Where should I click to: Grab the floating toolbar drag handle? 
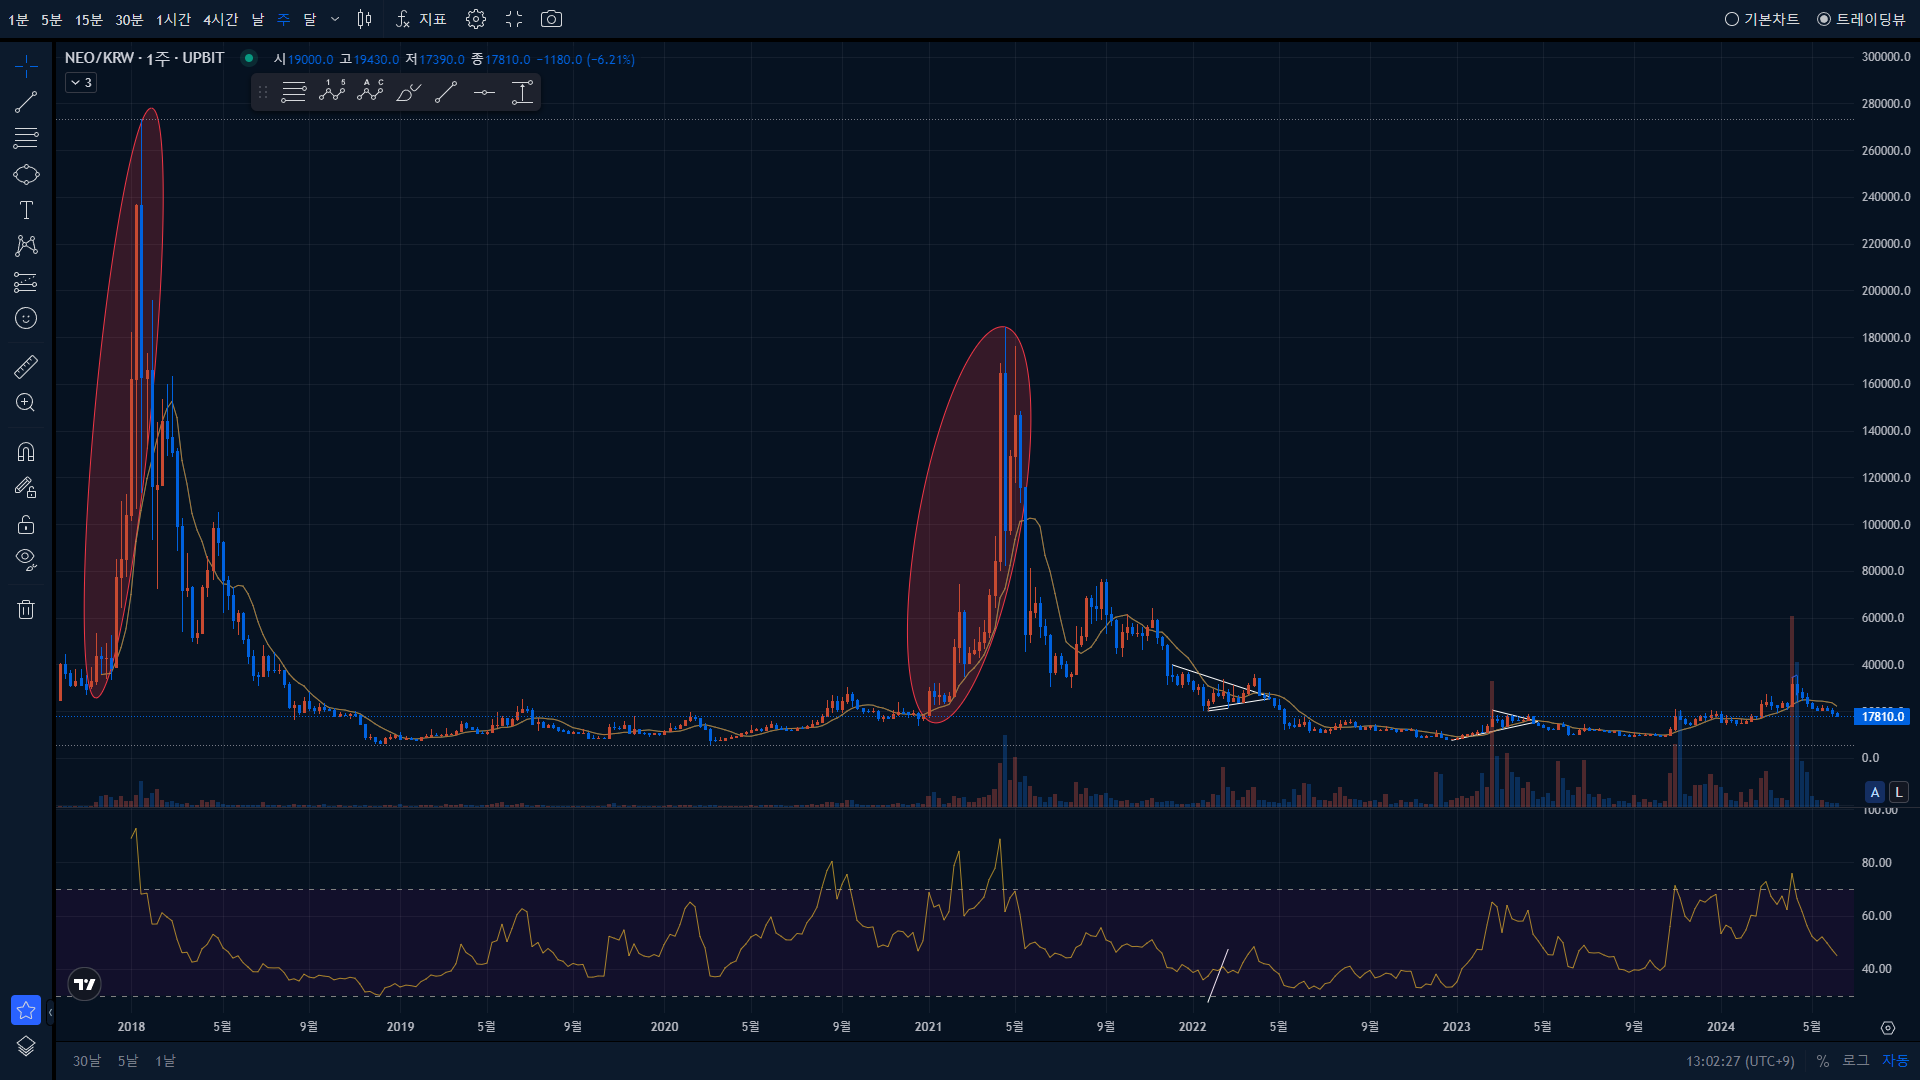pyautogui.click(x=263, y=93)
